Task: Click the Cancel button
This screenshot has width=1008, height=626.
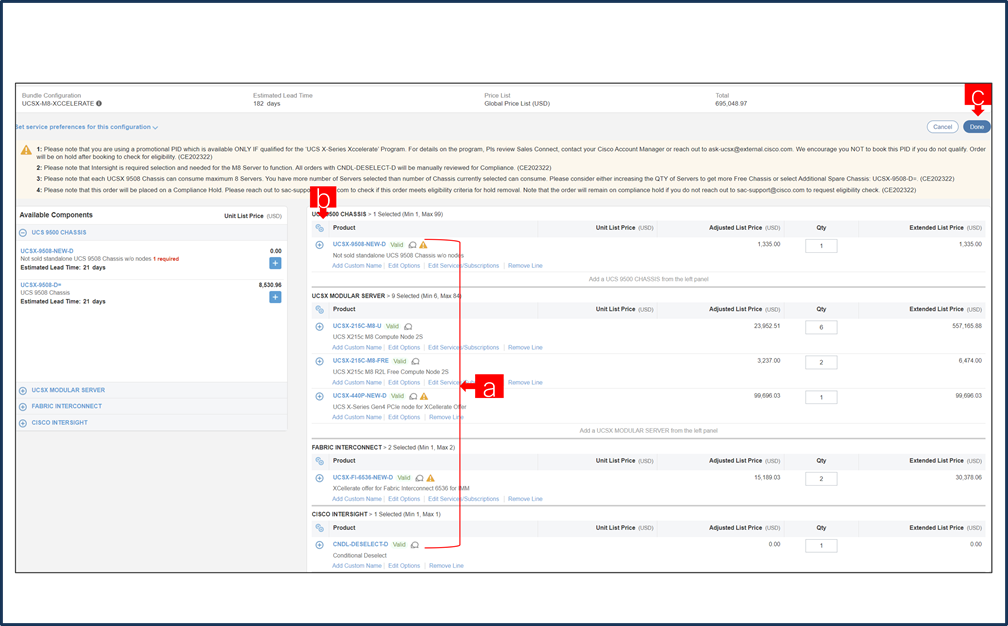Action: coord(942,127)
